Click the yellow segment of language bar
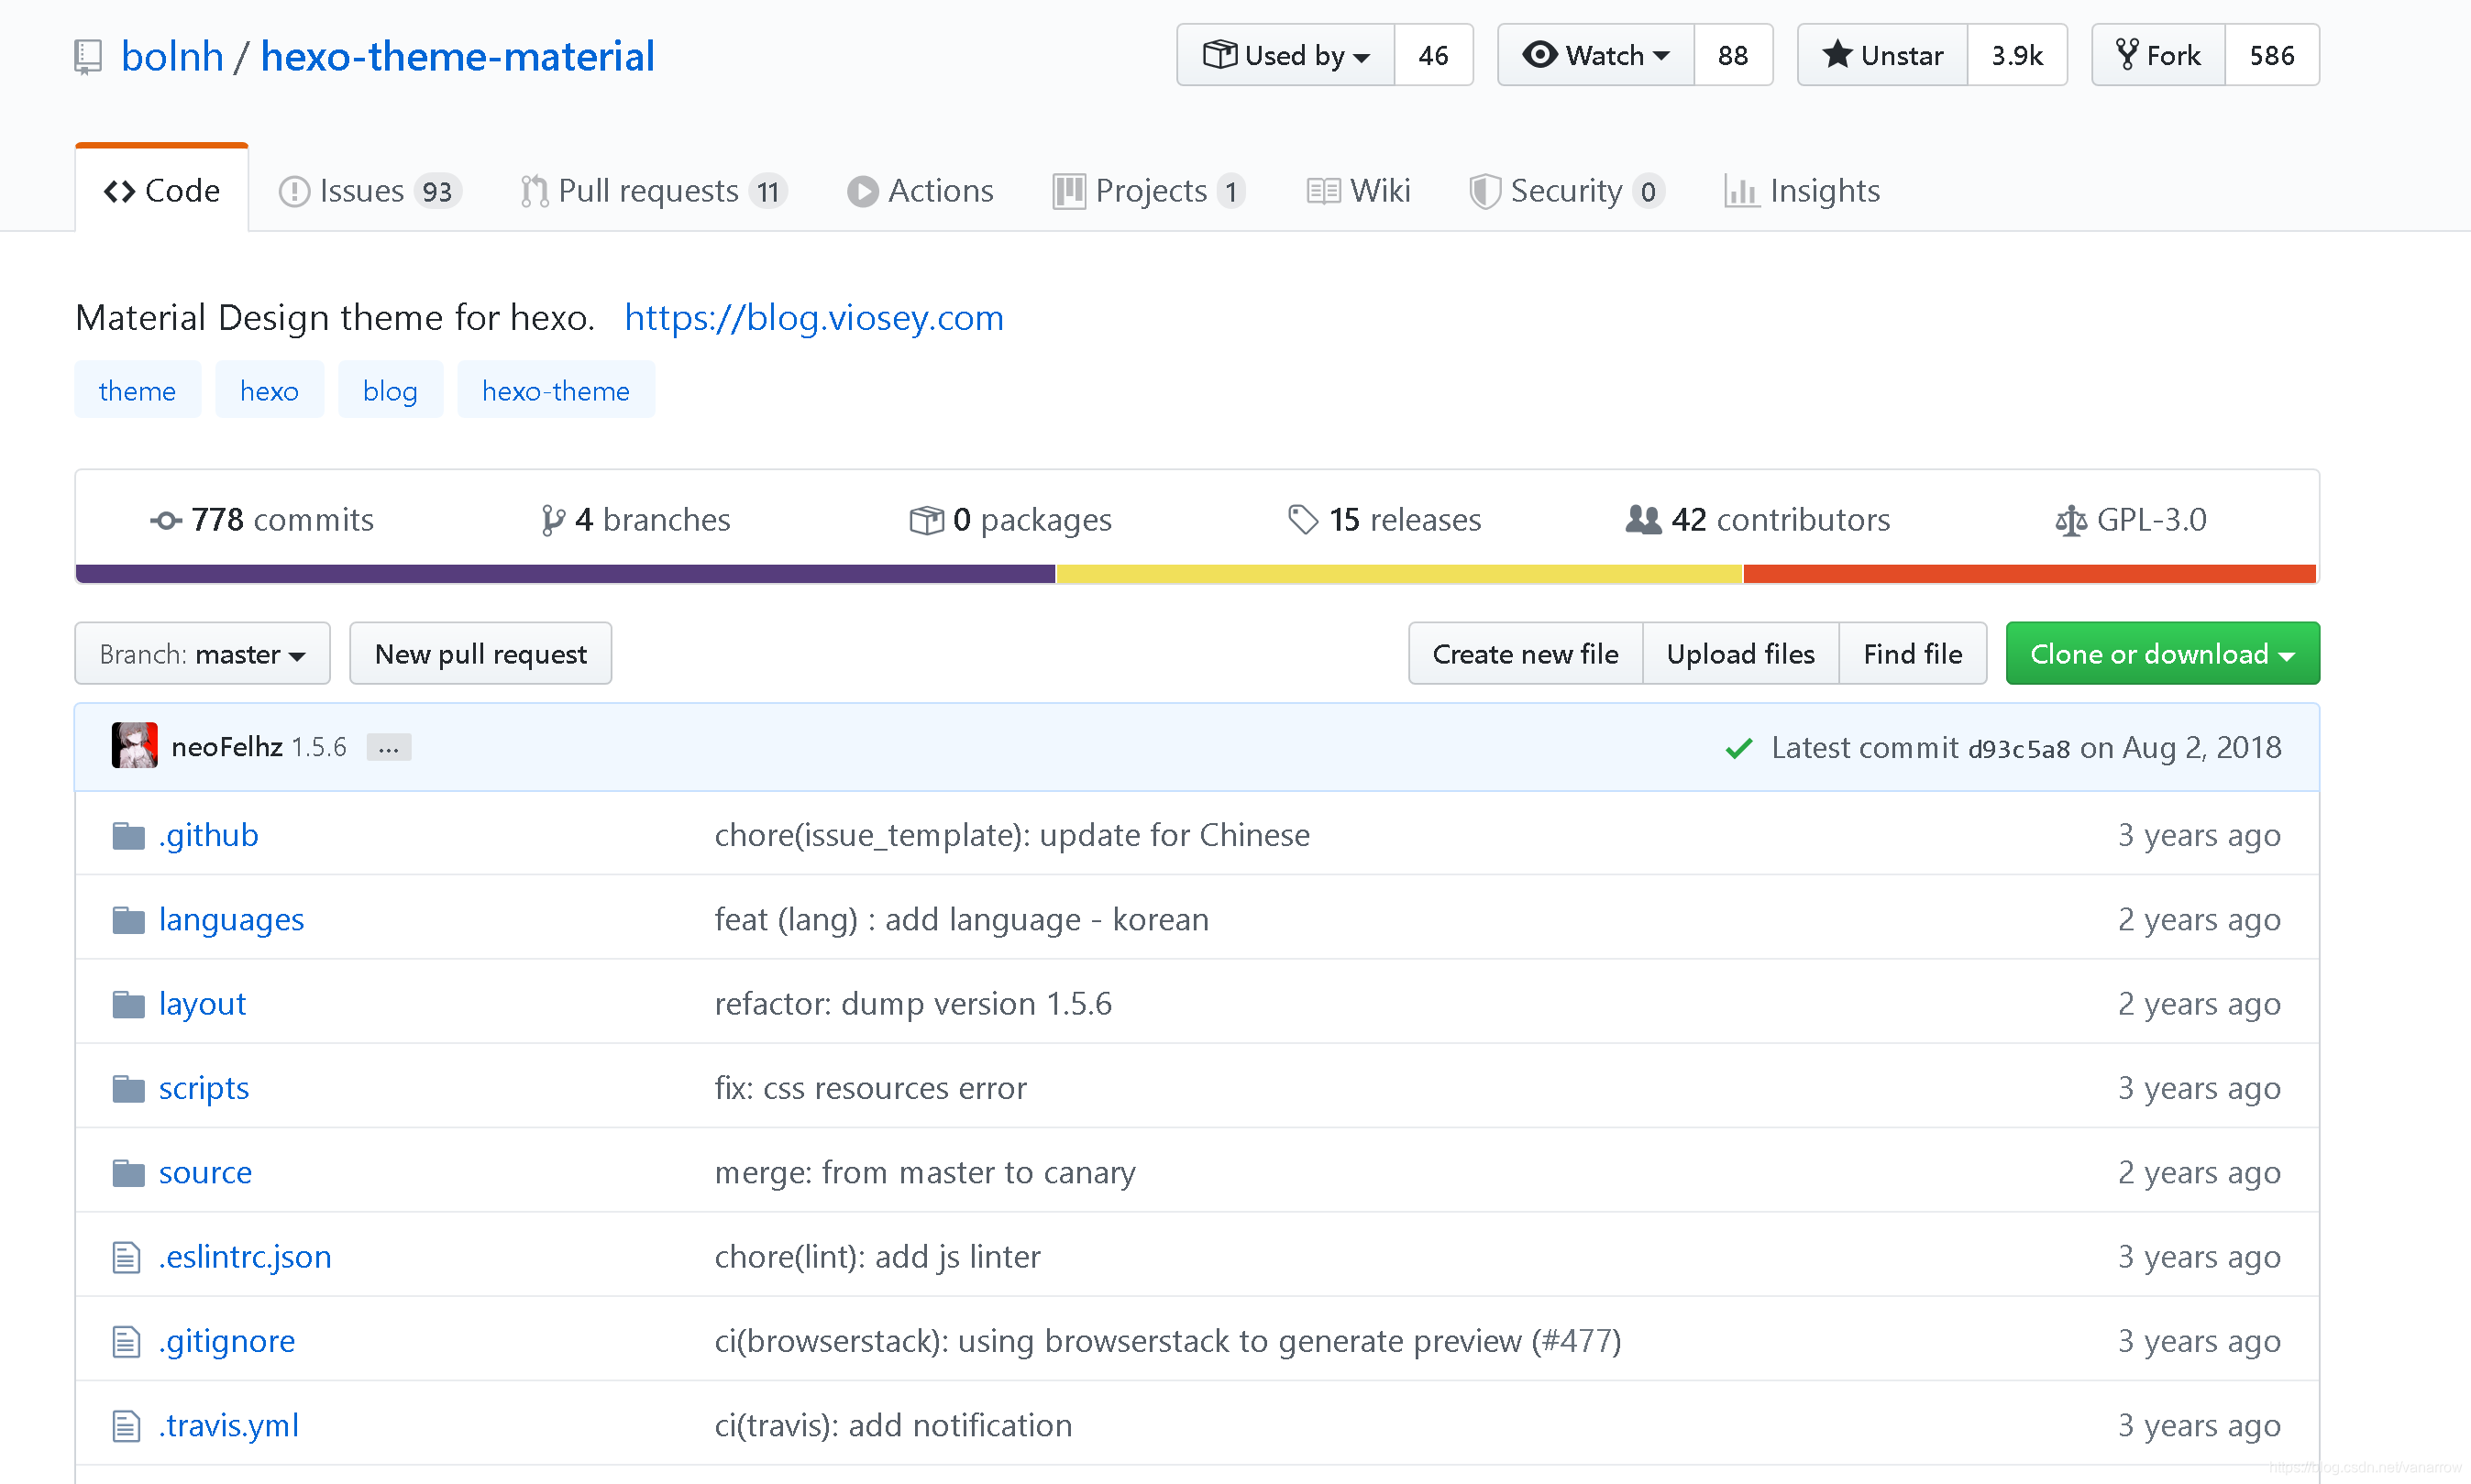 point(1398,574)
